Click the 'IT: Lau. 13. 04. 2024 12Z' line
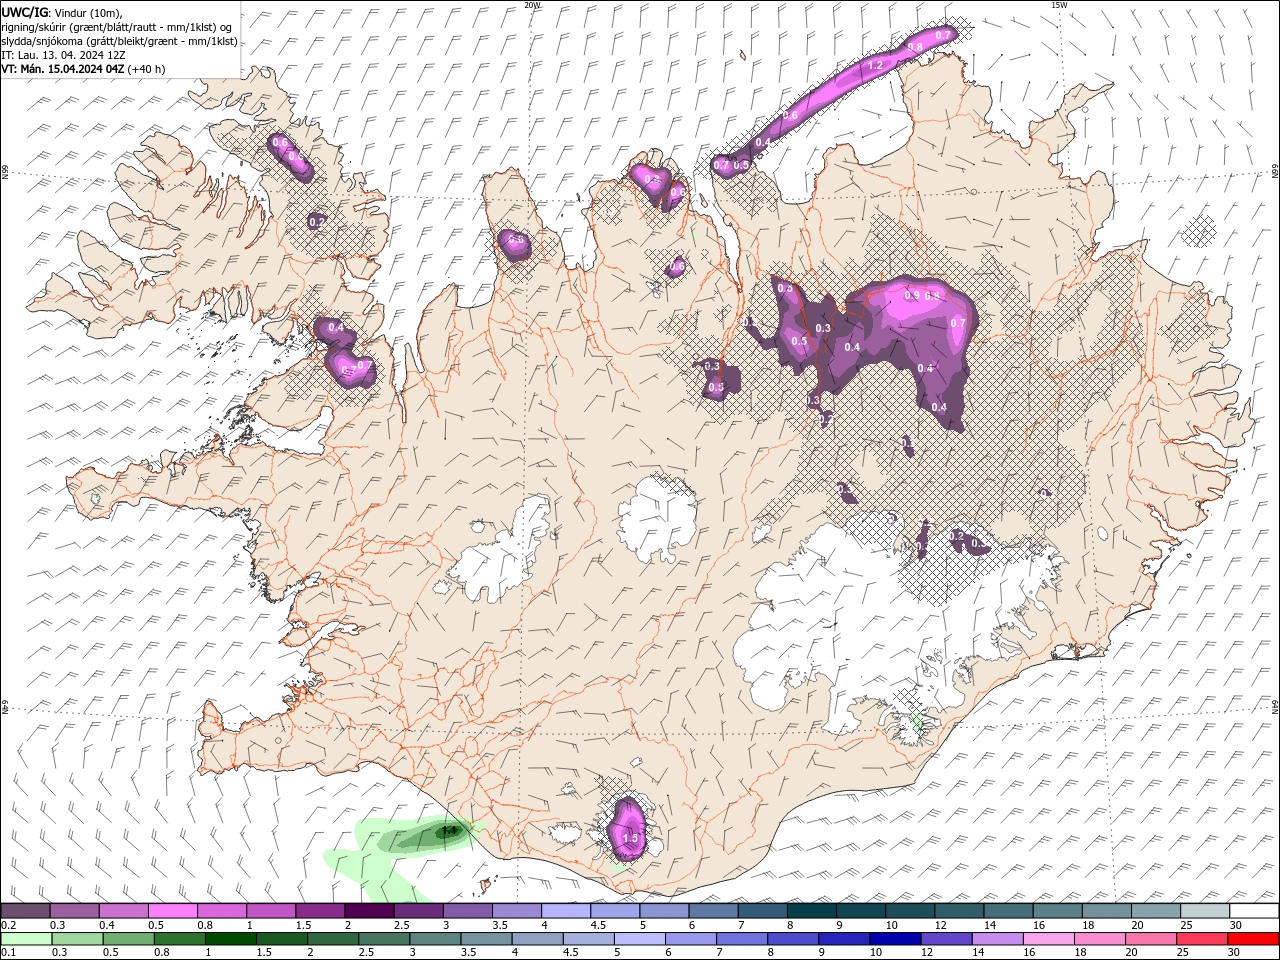This screenshot has width=1280, height=960. point(63,55)
